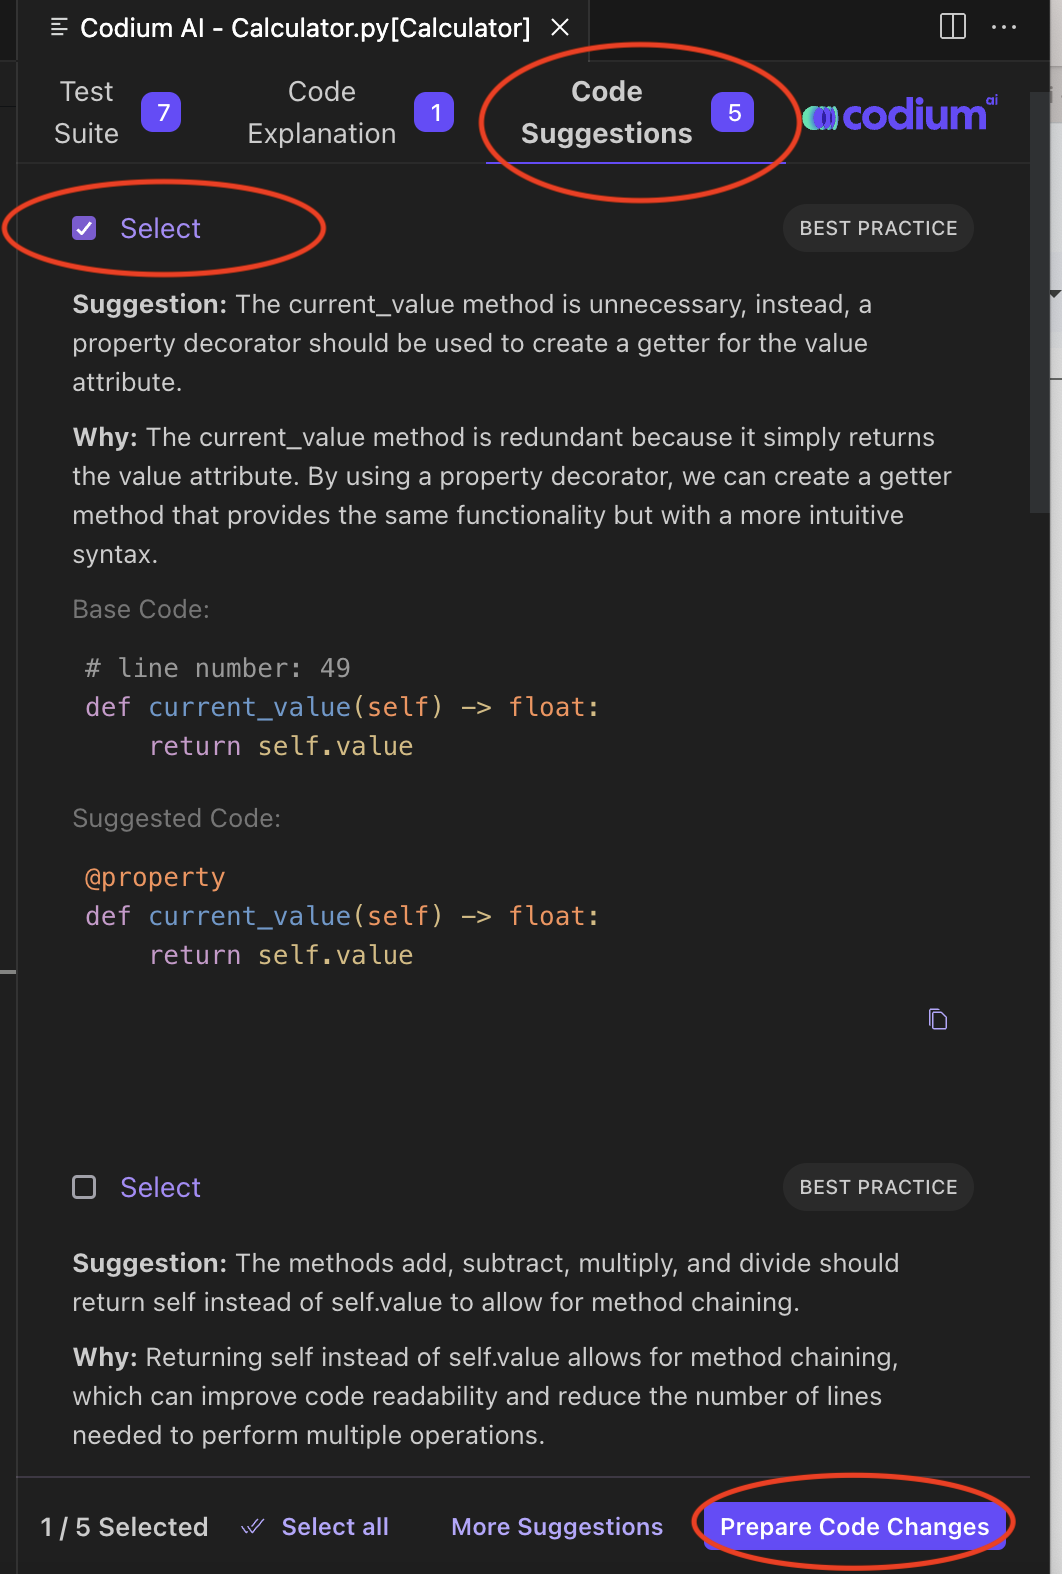The width and height of the screenshot is (1062, 1574).
Task: Click the badge showing 5 on Code Suggestions
Action: (733, 112)
